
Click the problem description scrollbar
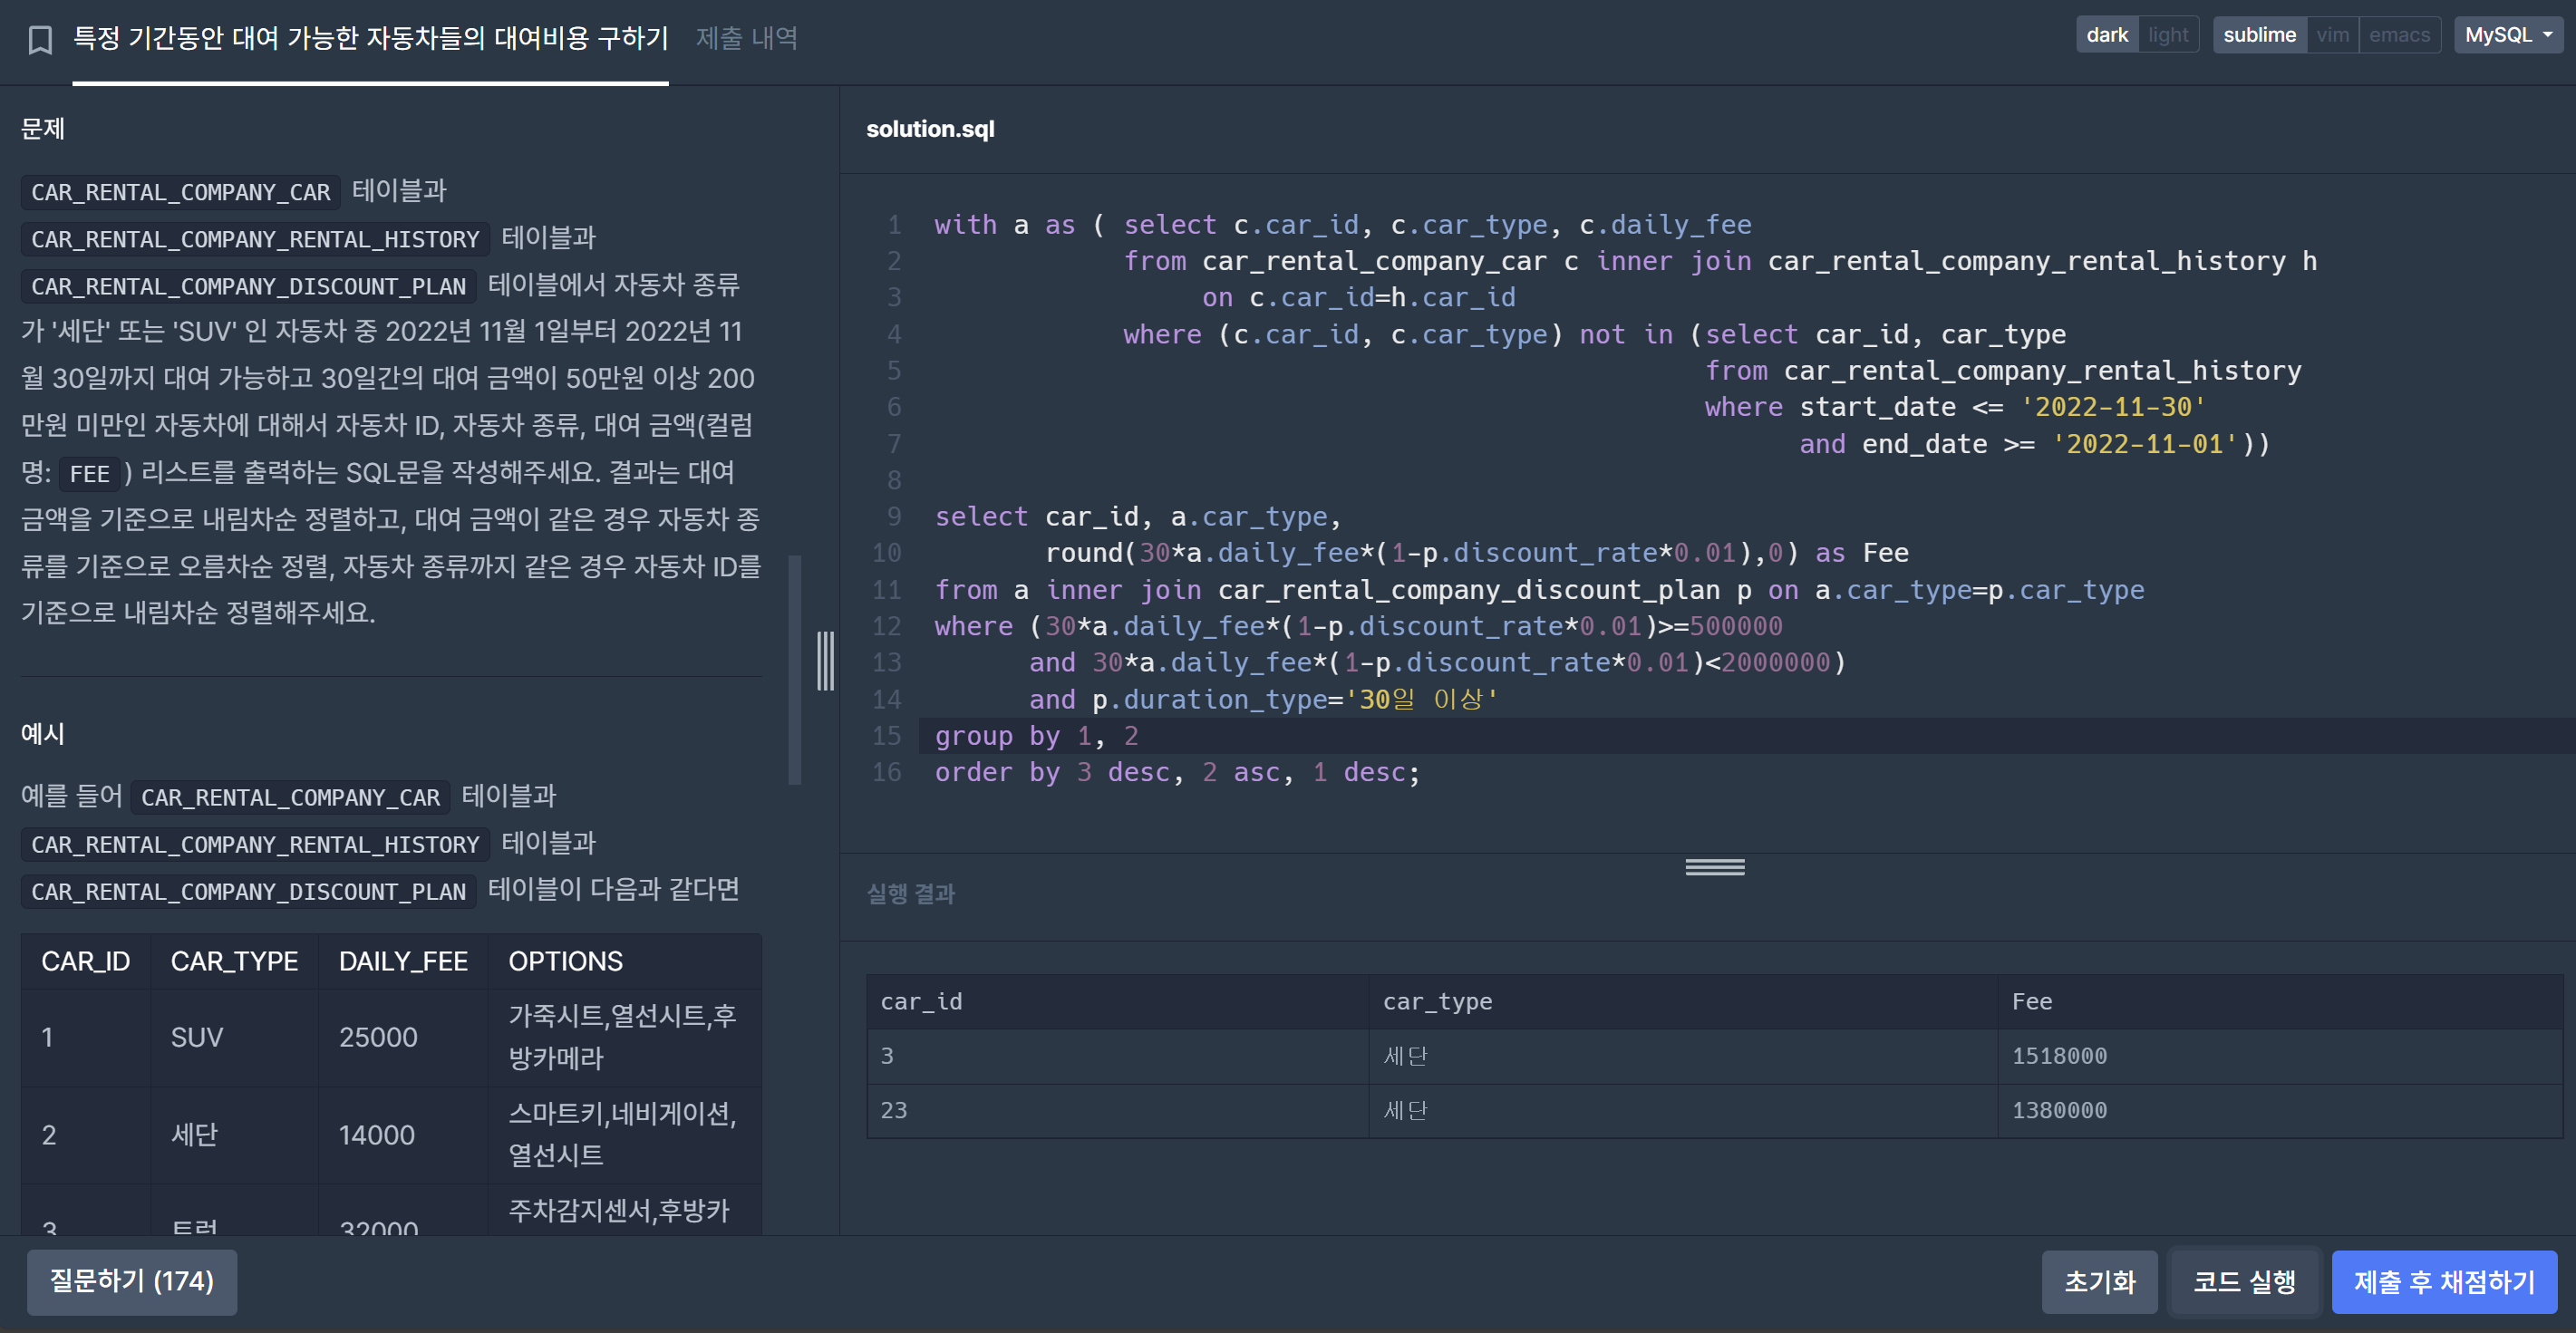(x=795, y=670)
